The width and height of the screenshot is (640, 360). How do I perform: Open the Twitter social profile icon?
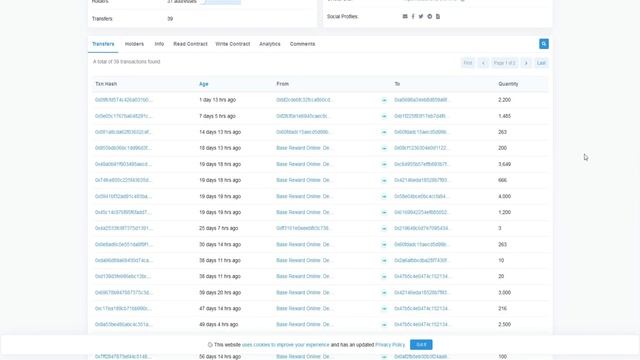coord(421,16)
